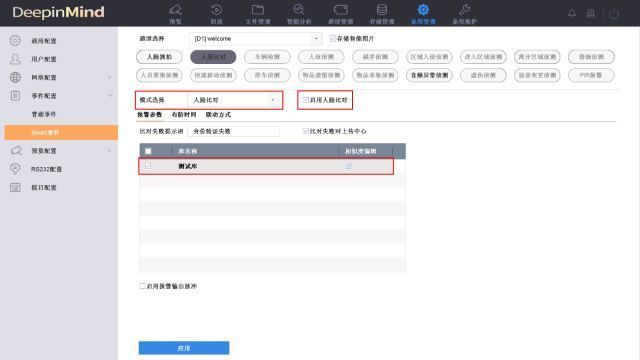The width and height of the screenshot is (640, 360).
Task: Expand preview config (预览配置) sidebar chevron
Action: pos(109,151)
